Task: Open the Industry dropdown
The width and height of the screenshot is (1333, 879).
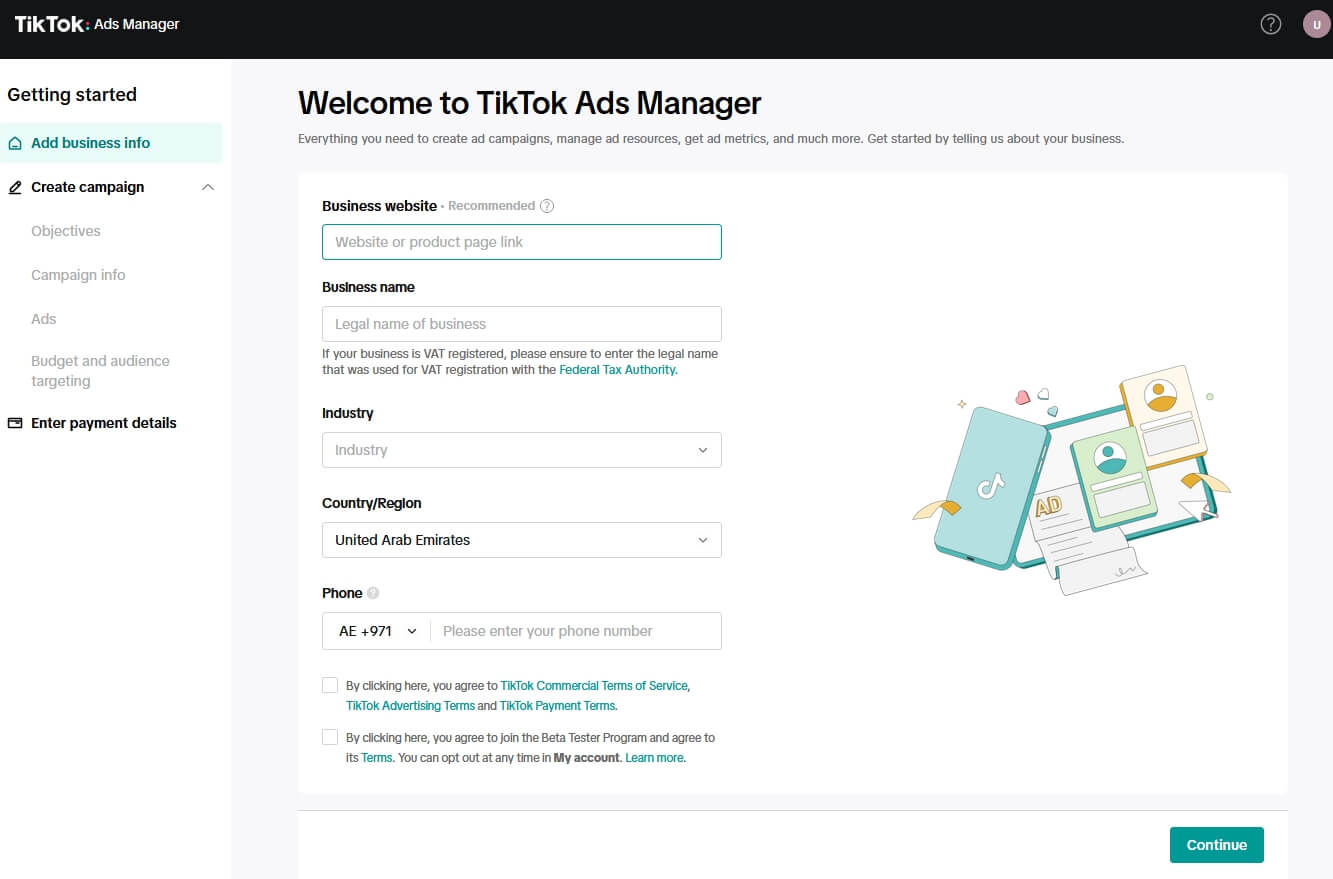Action: (x=521, y=450)
